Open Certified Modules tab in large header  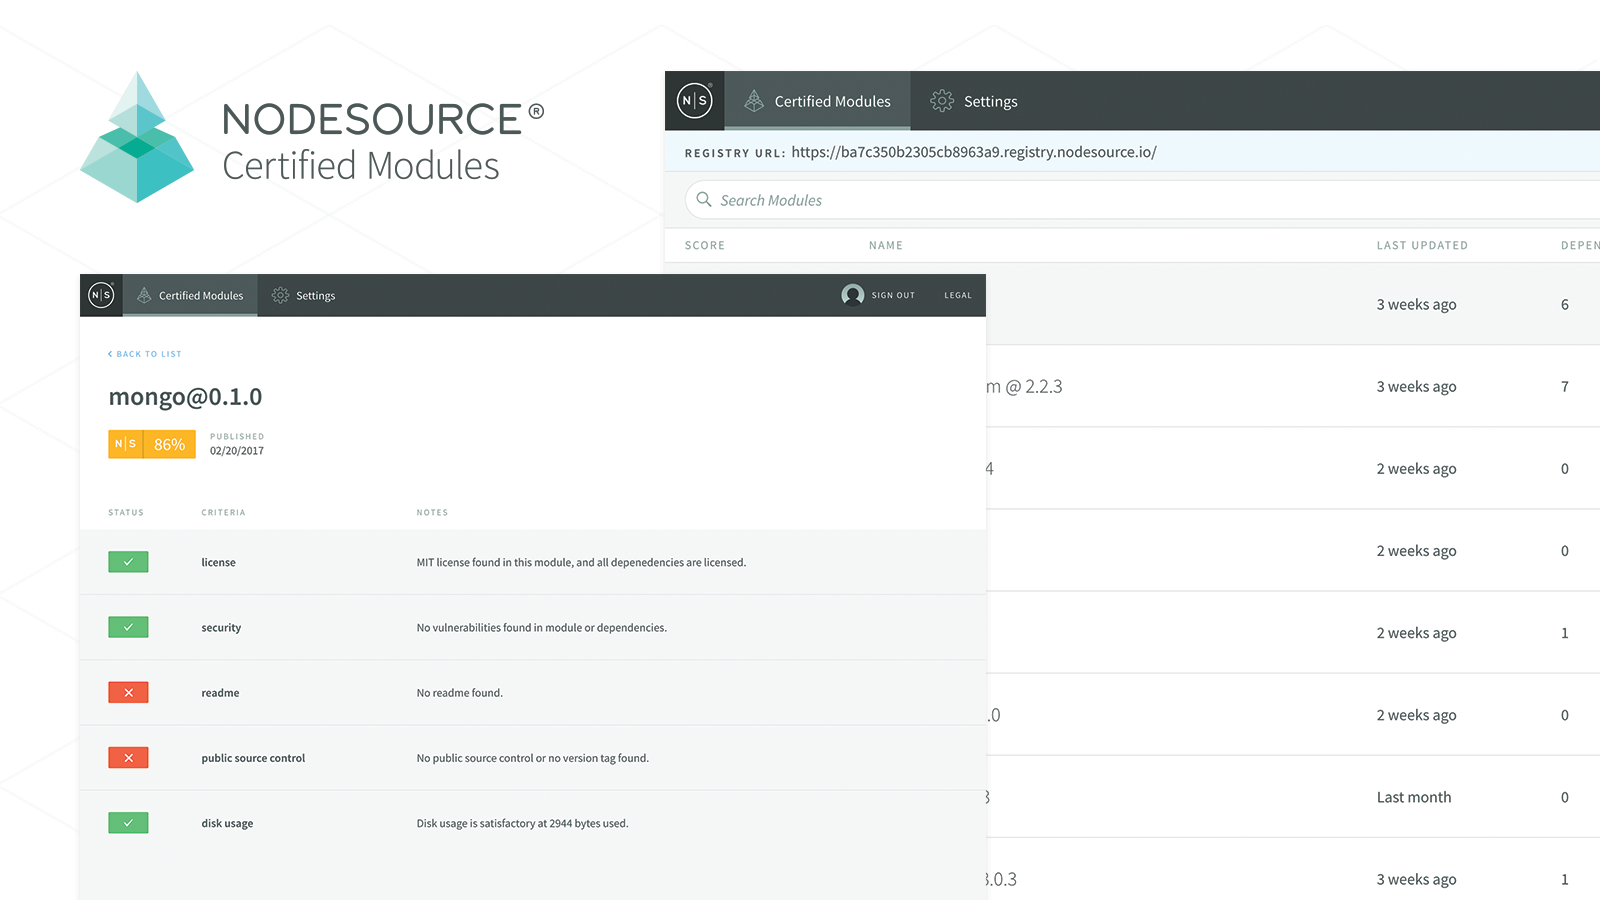coord(817,101)
